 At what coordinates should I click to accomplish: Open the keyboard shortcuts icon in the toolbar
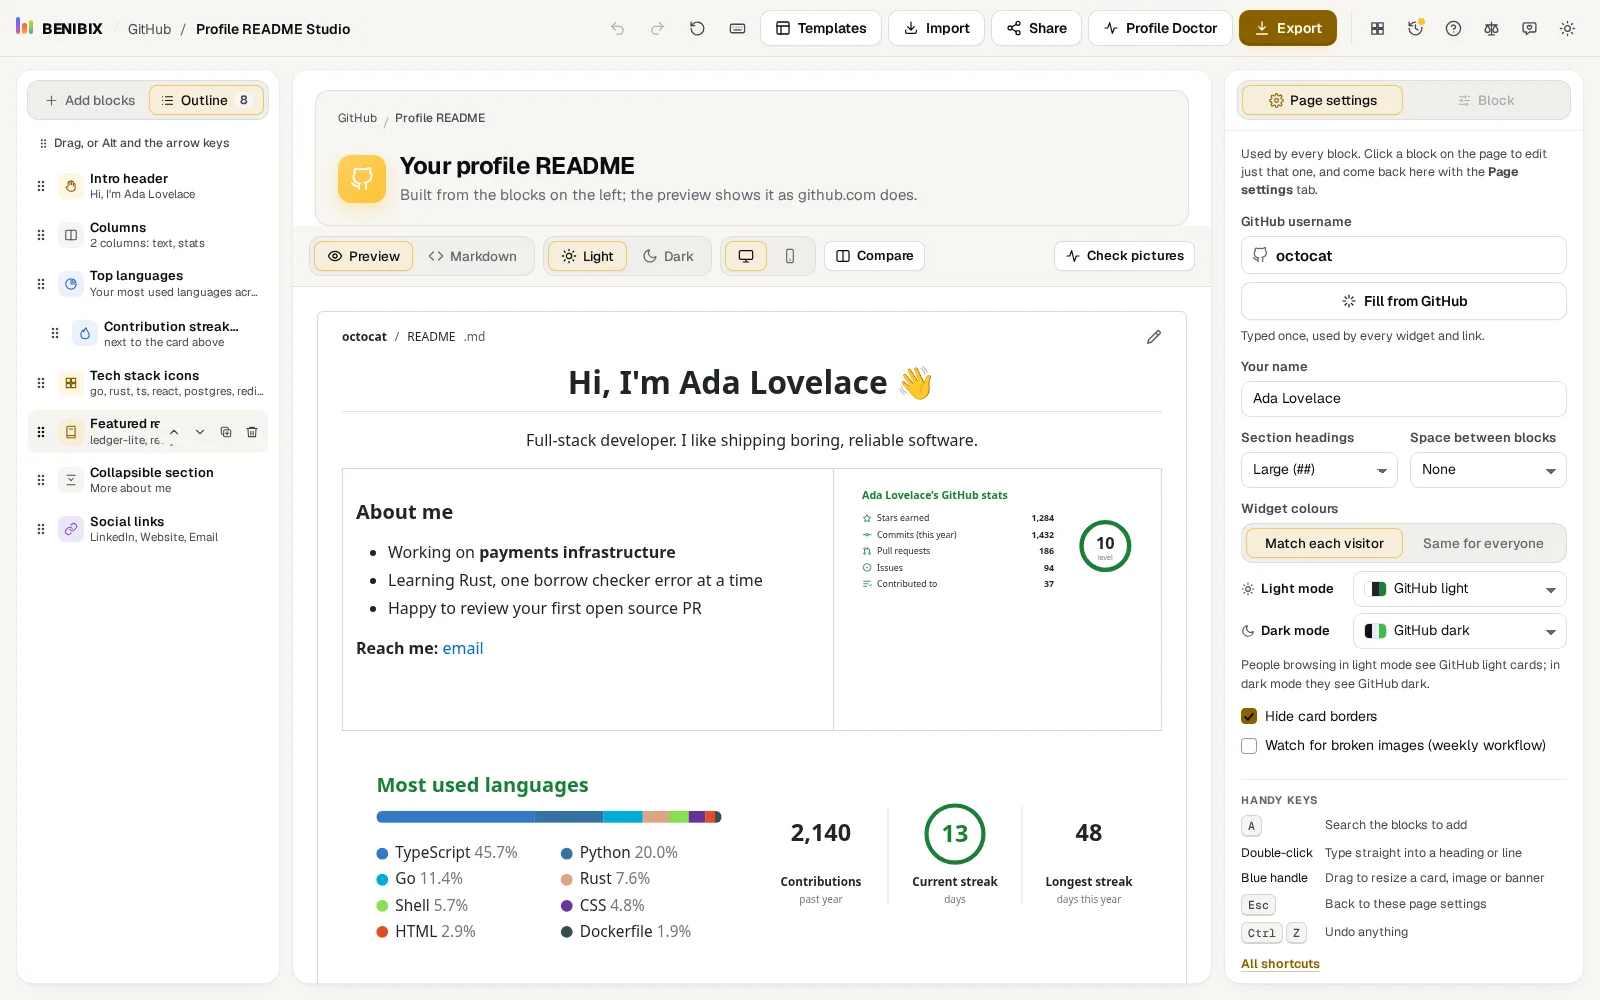pyautogui.click(x=737, y=29)
